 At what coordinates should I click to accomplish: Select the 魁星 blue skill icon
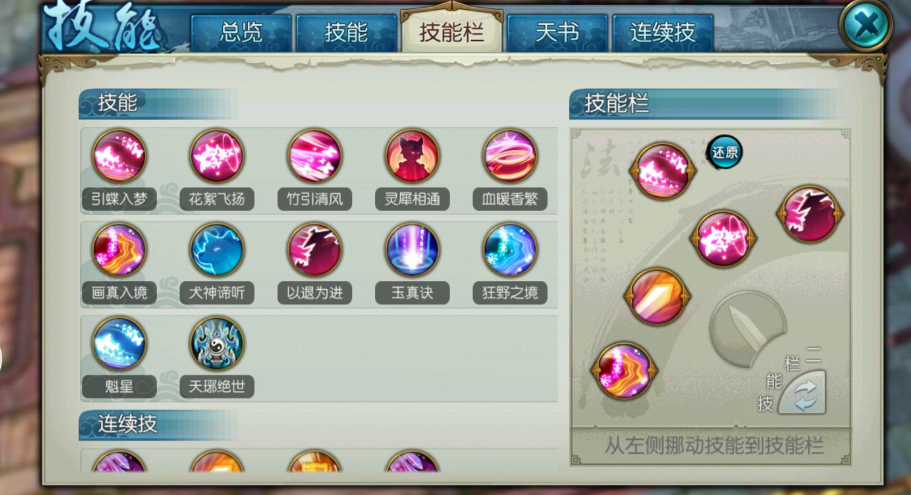pos(119,343)
